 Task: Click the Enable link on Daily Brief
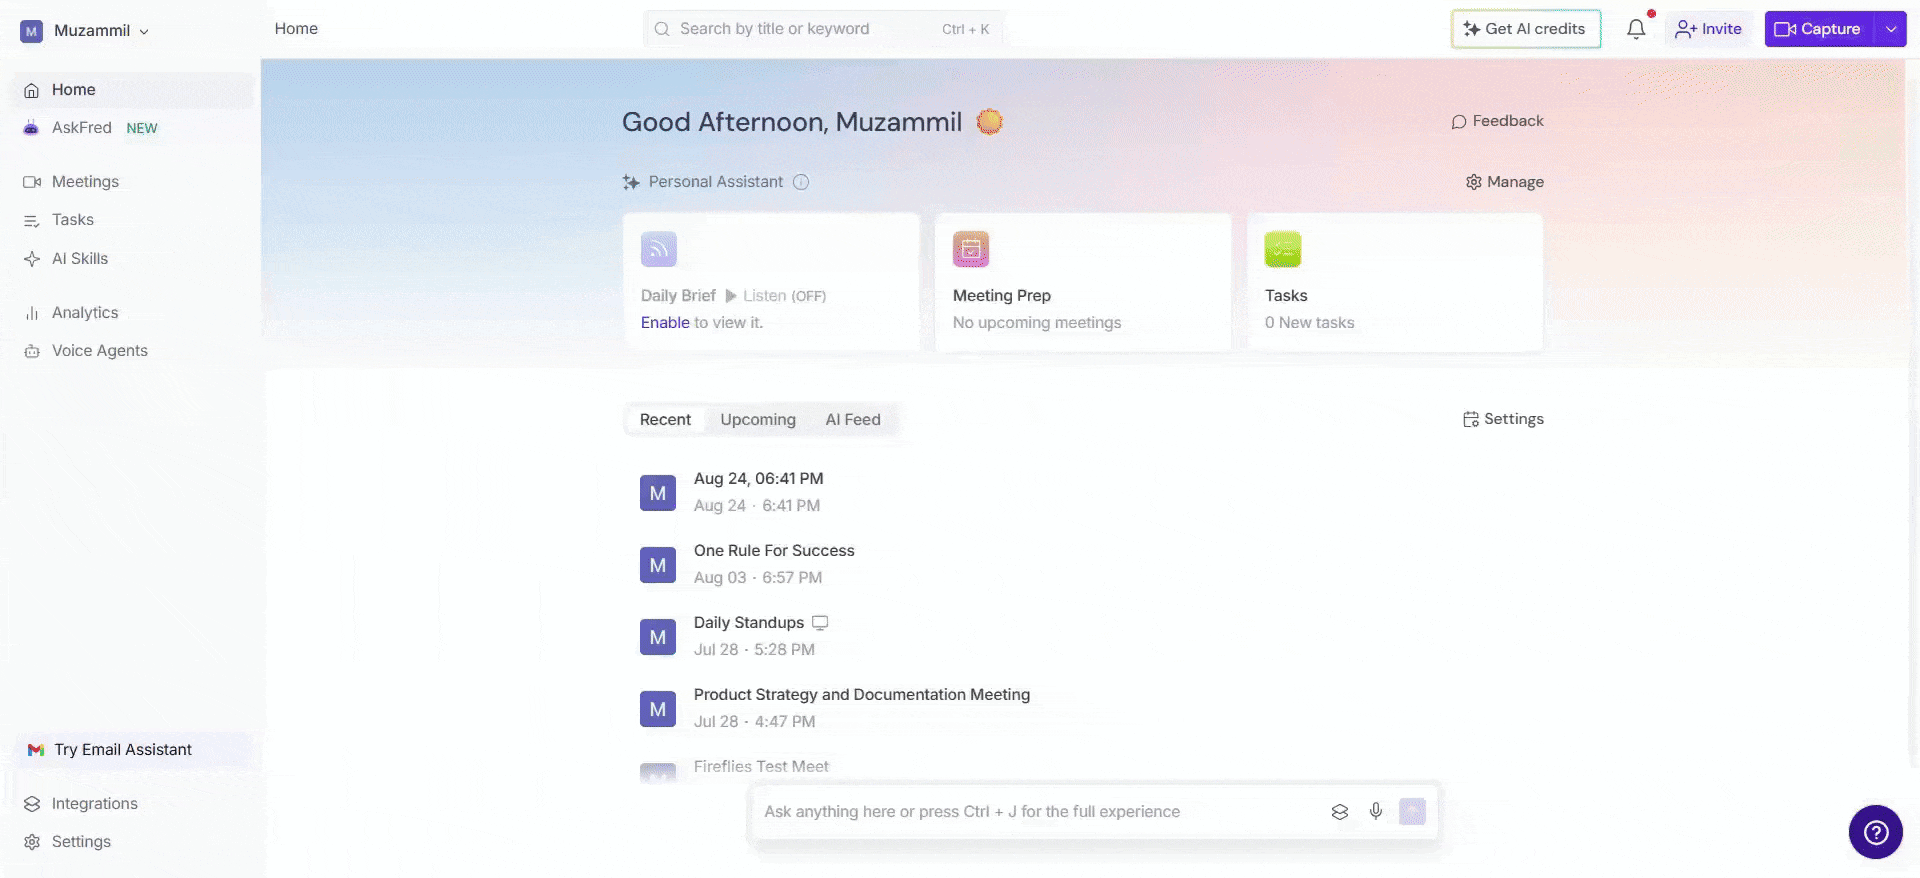pyautogui.click(x=665, y=323)
